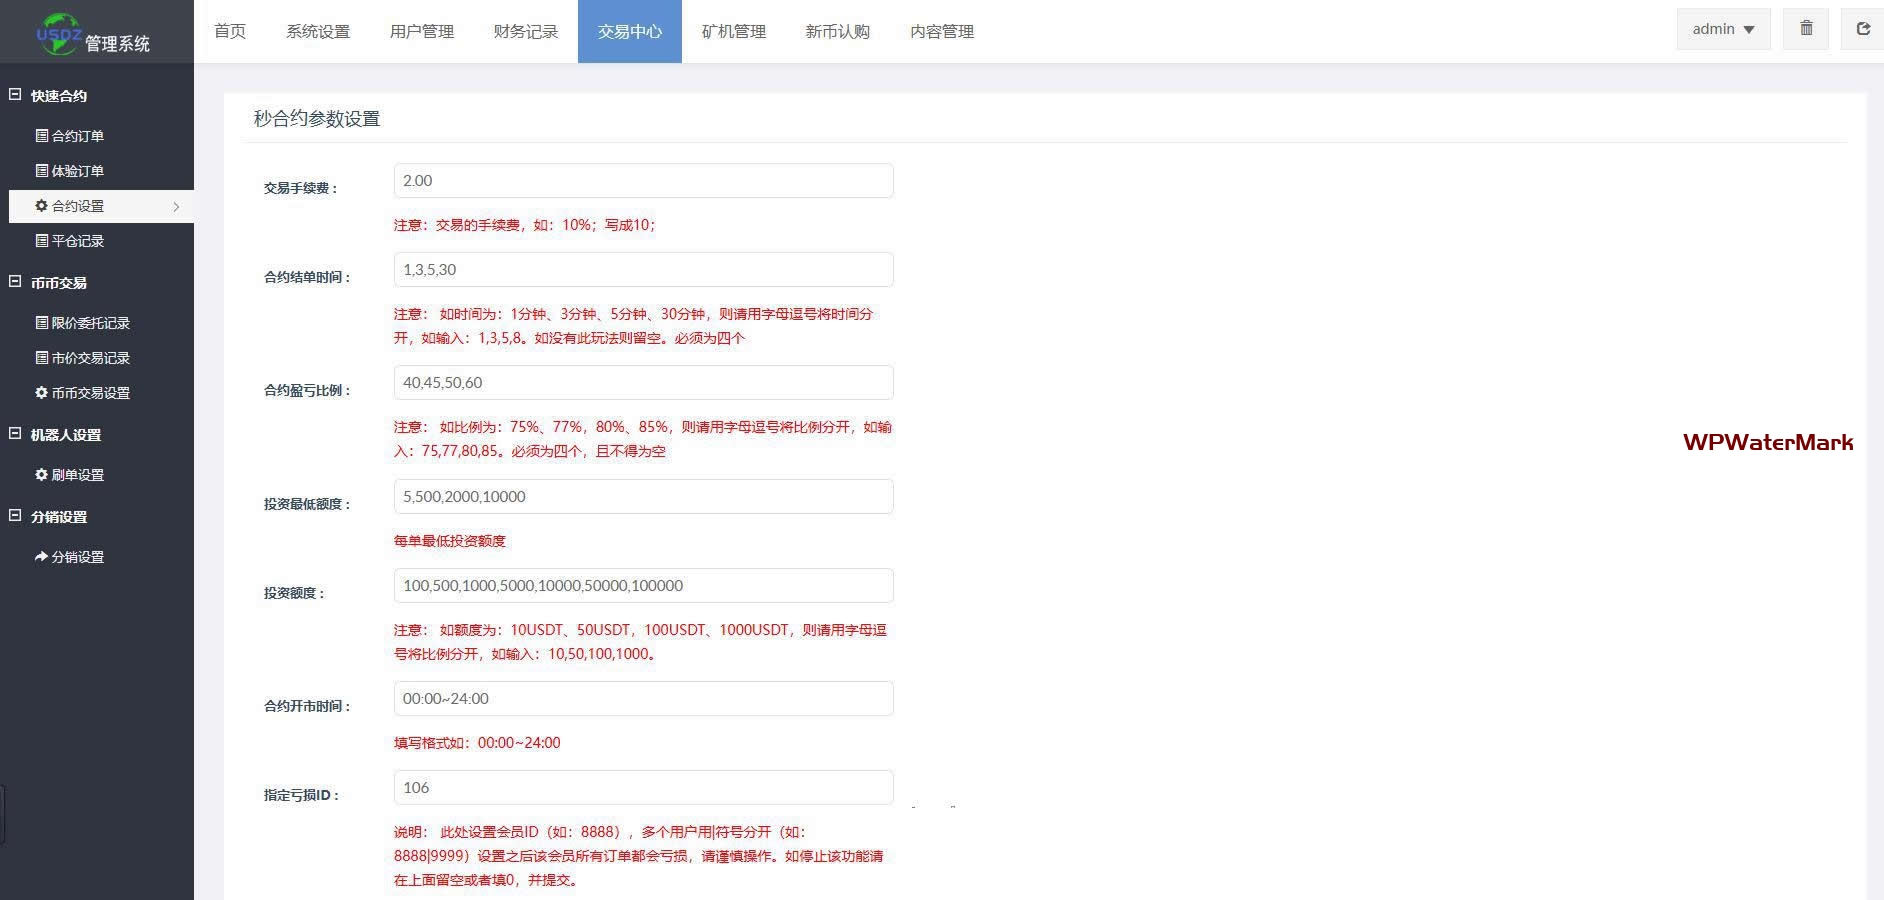
Task: Click the logout icon at top right
Action: point(1862,29)
